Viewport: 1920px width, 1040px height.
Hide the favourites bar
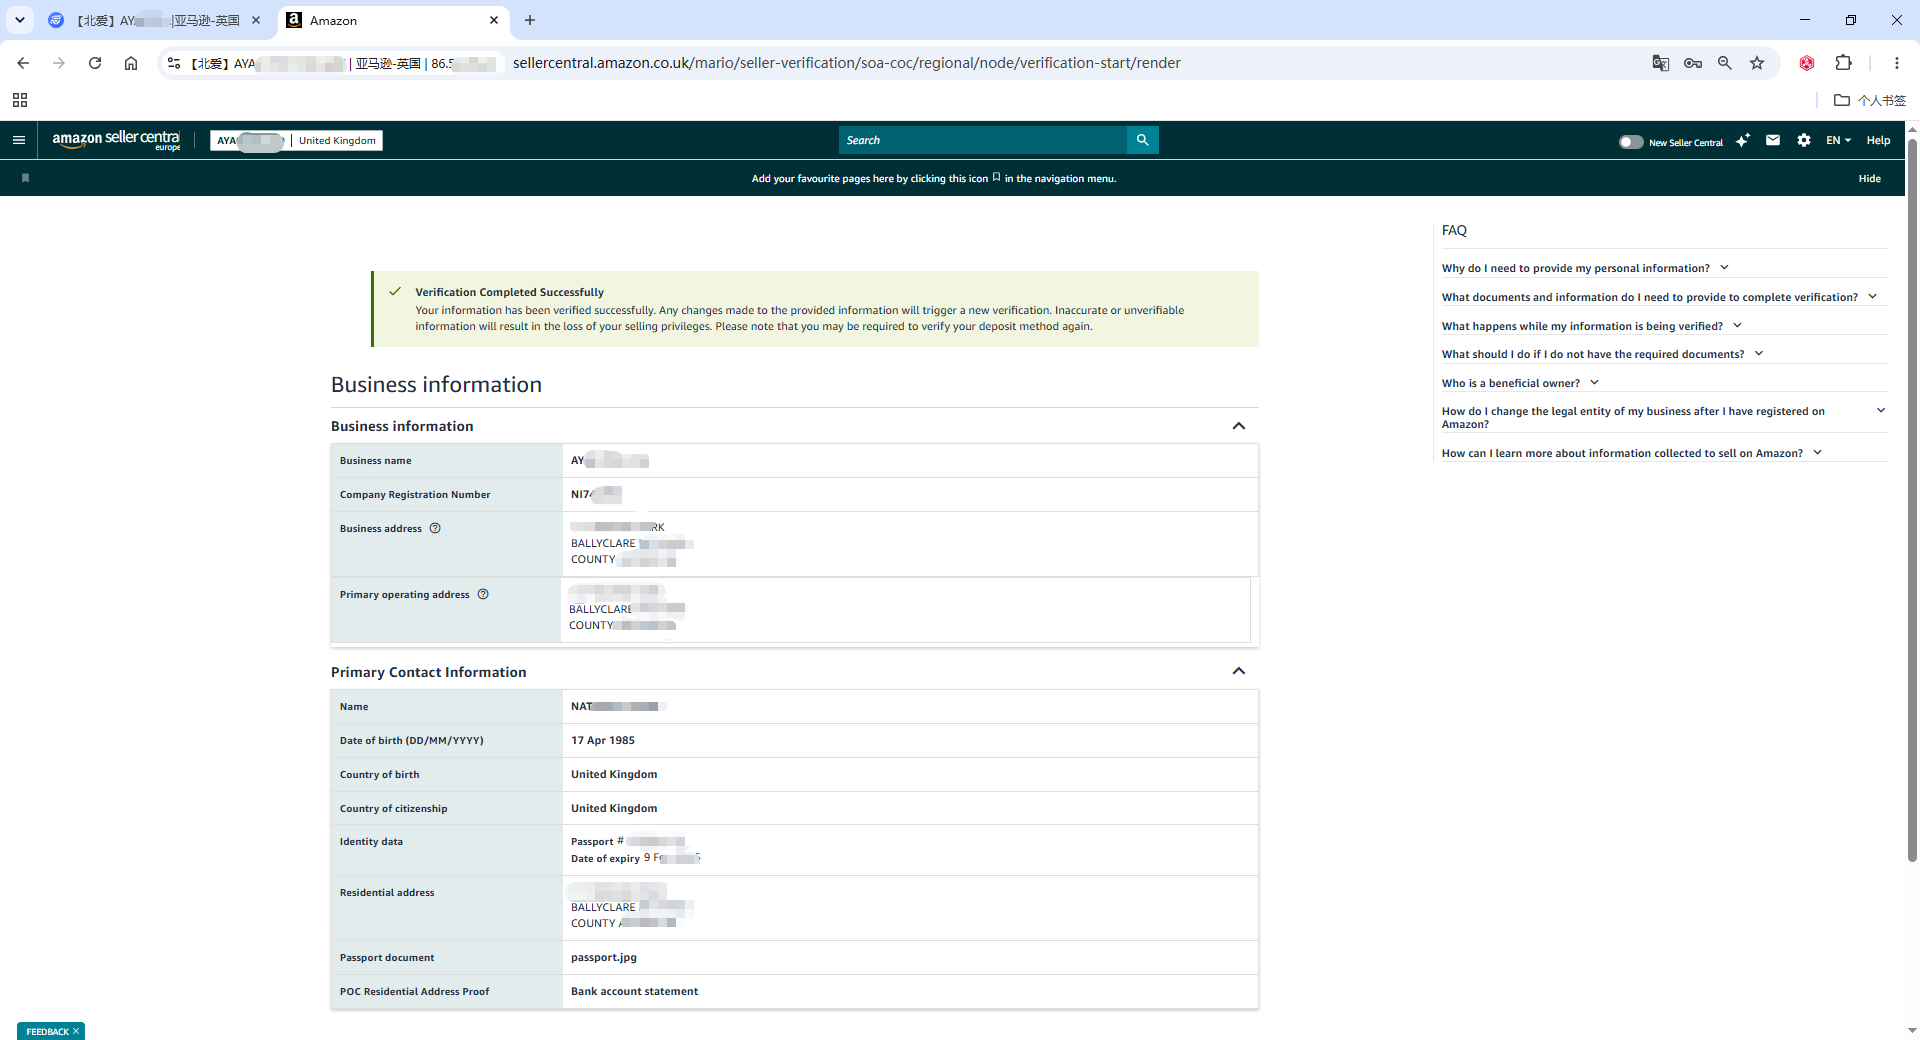pos(1869,178)
